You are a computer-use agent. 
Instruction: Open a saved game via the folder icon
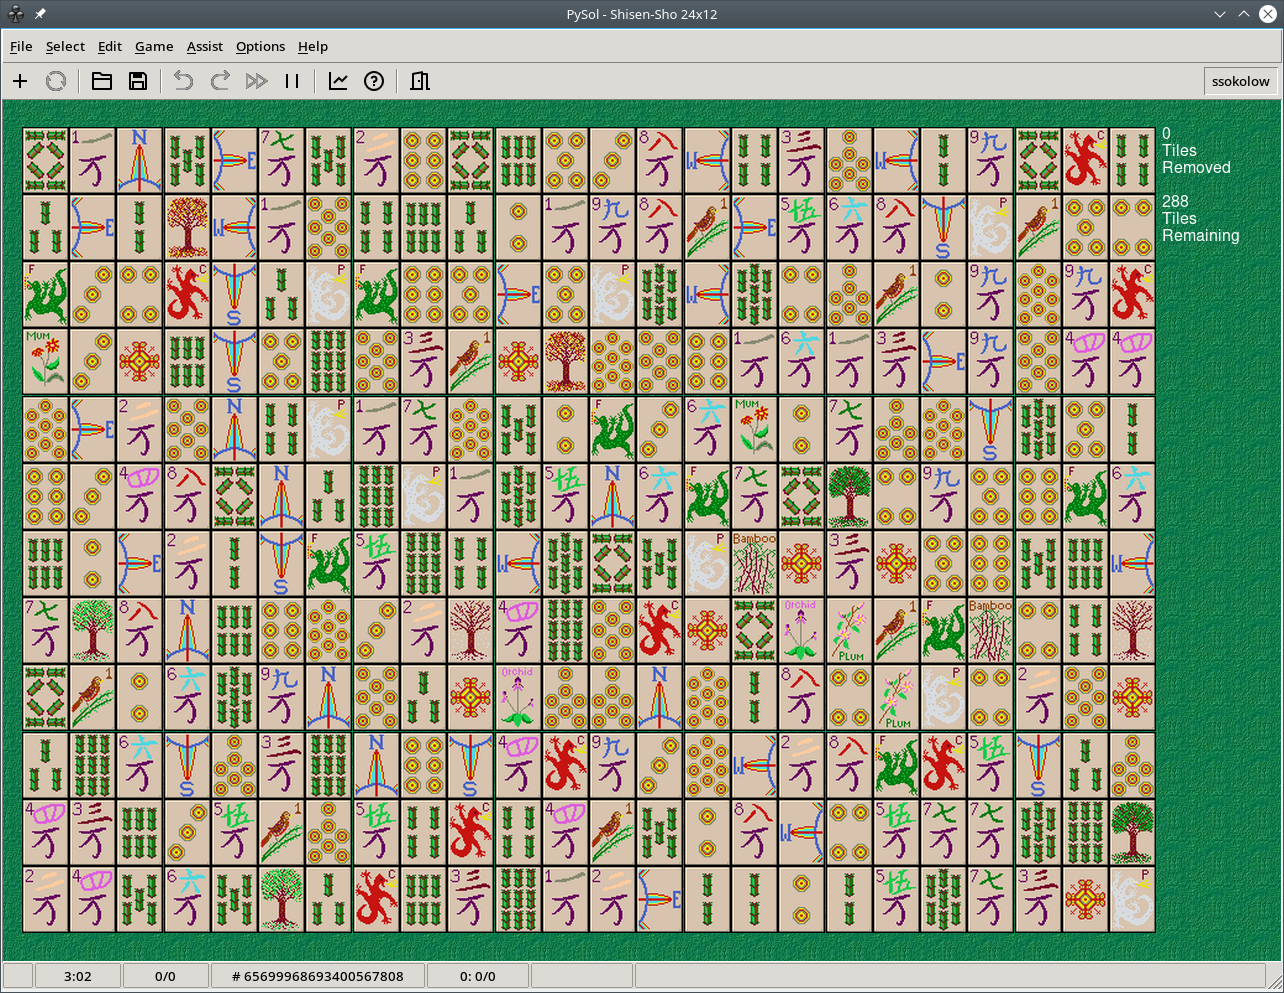(102, 81)
